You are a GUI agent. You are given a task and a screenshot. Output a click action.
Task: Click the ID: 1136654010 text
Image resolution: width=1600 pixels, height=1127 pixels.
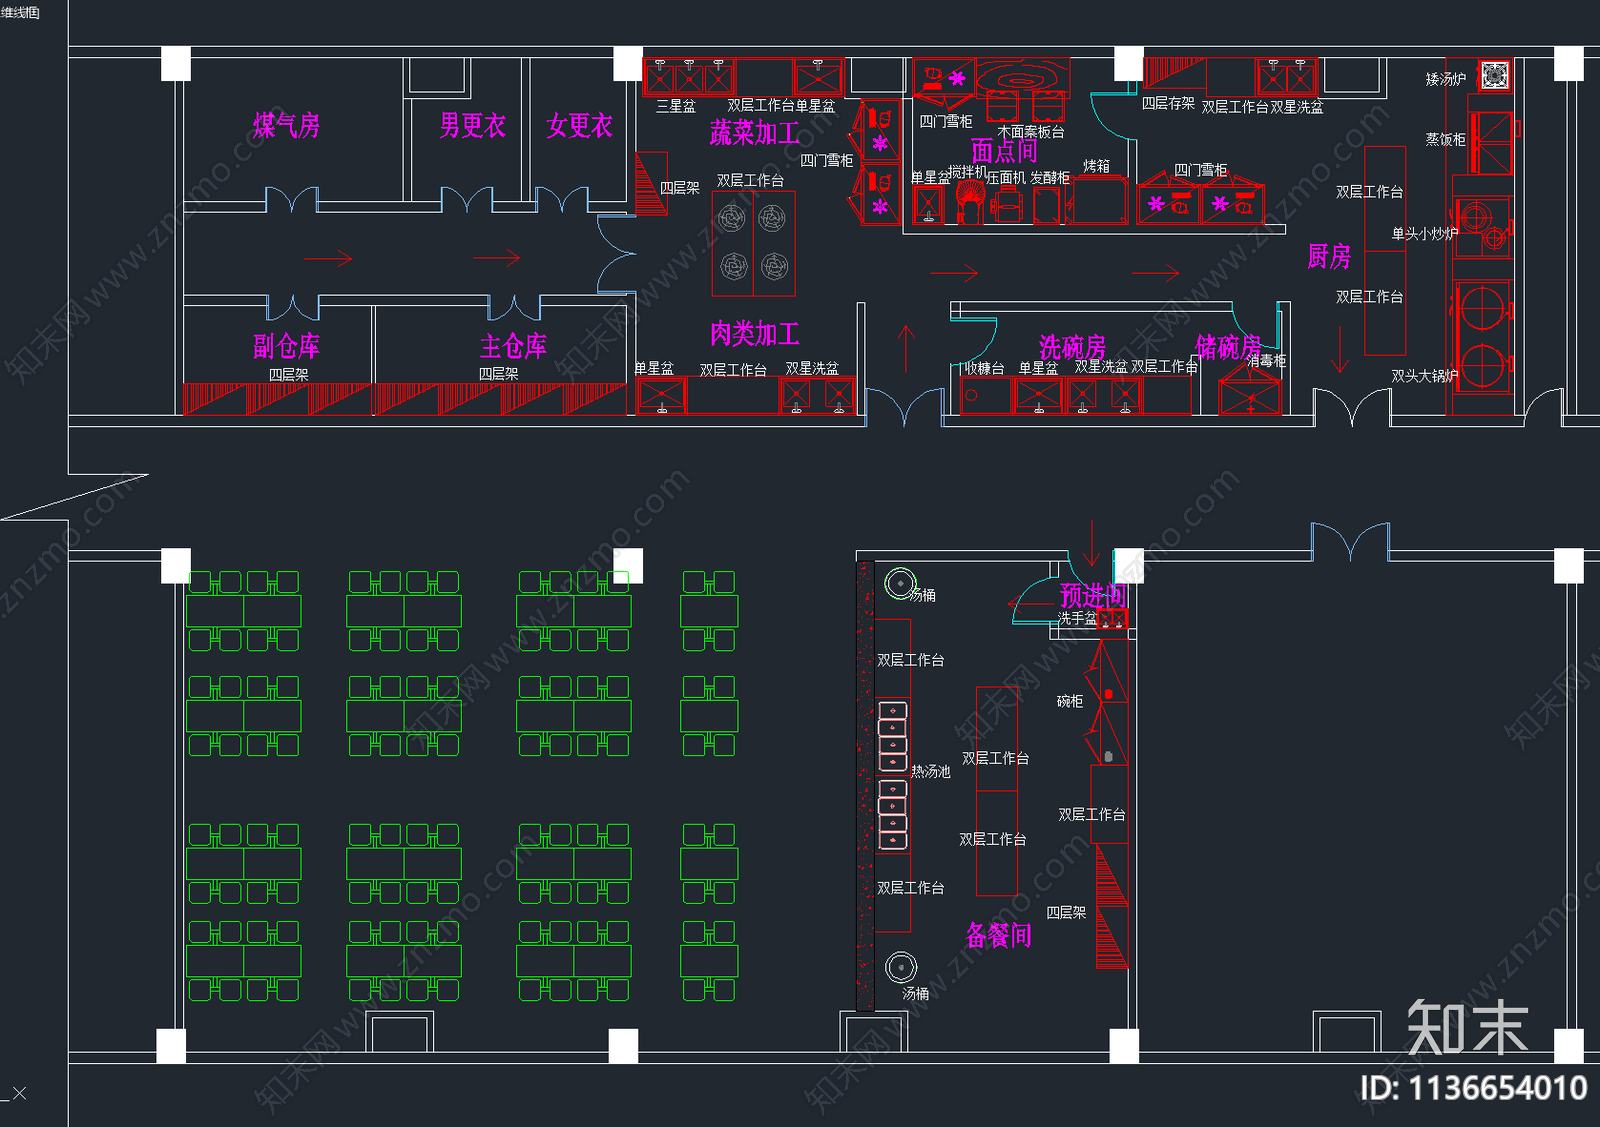[1473, 1088]
